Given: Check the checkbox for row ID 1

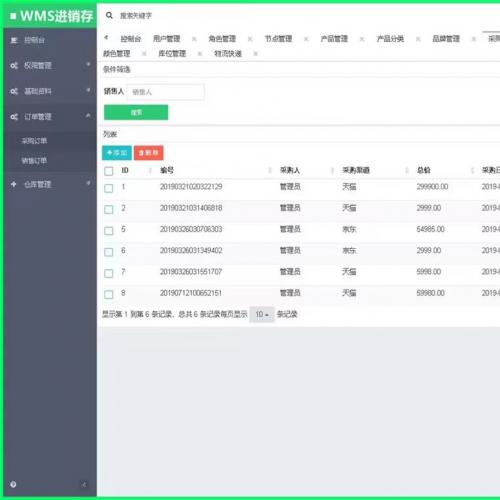Looking at the screenshot, I should click(109, 188).
